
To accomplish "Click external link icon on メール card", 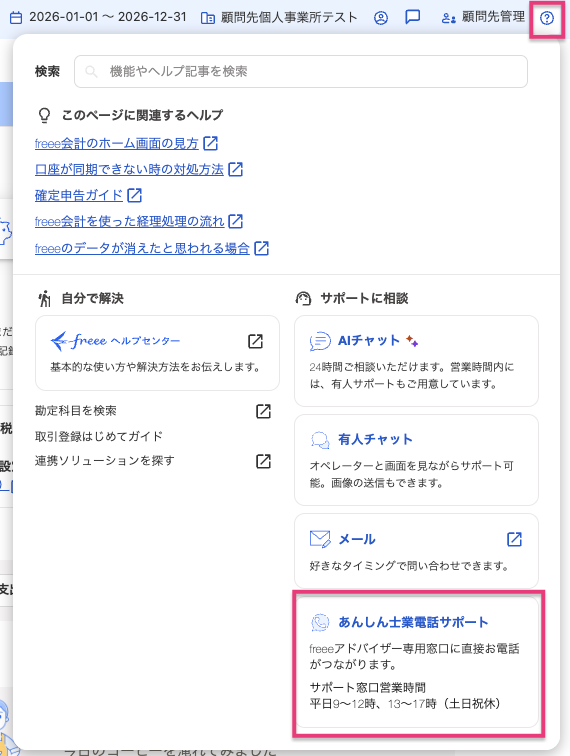I will [515, 539].
